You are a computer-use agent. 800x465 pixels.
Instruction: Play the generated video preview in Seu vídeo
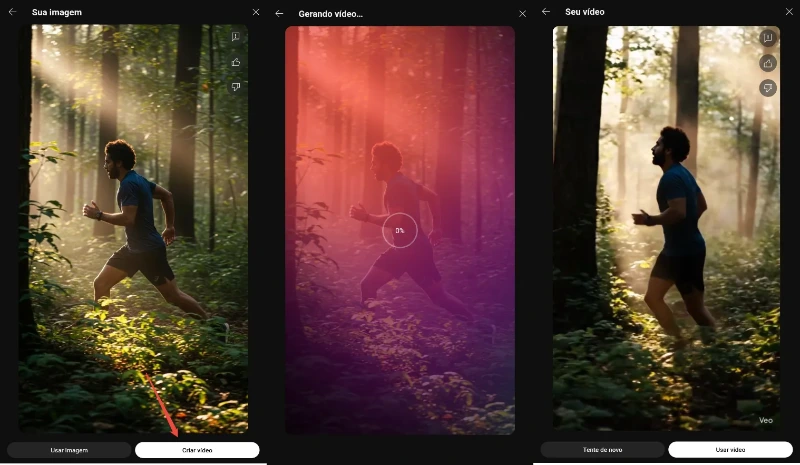666,228
